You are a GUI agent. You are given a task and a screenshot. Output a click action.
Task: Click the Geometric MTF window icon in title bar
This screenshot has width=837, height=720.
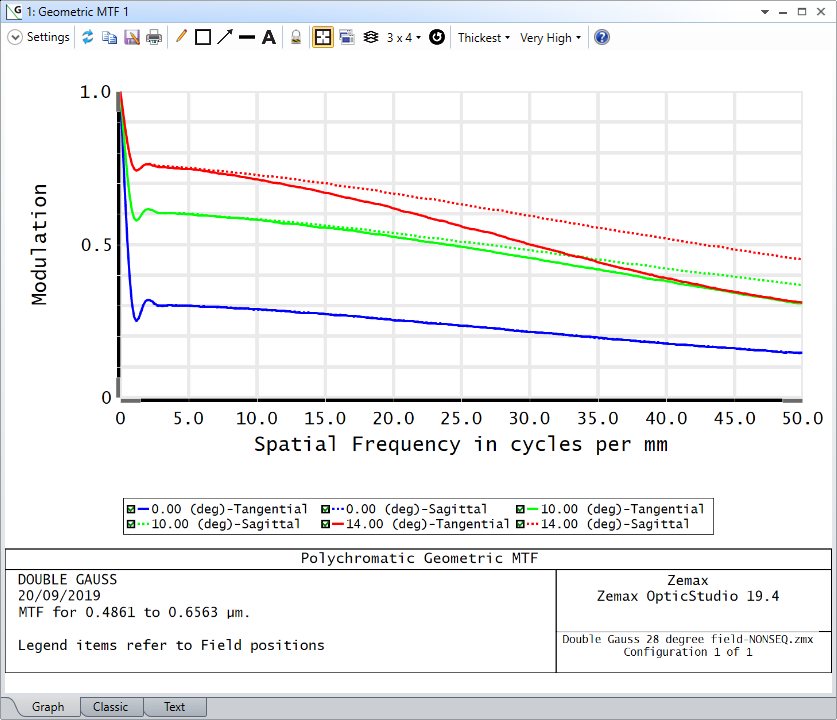tap(14, 11)
